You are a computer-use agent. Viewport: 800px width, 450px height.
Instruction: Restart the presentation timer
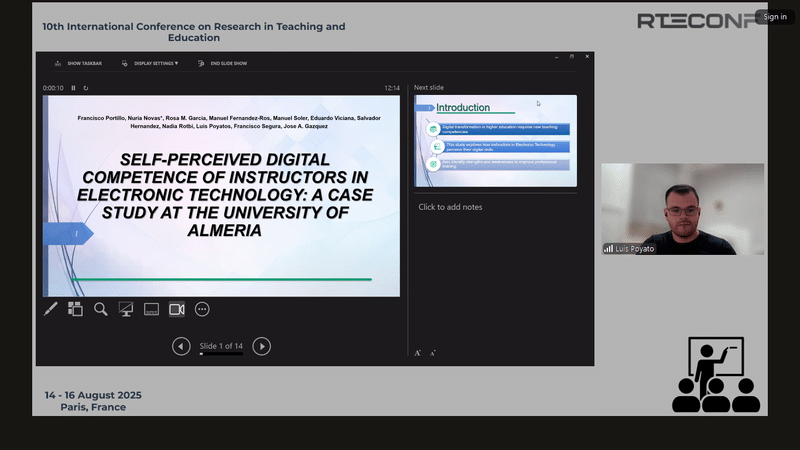(86, 88)
